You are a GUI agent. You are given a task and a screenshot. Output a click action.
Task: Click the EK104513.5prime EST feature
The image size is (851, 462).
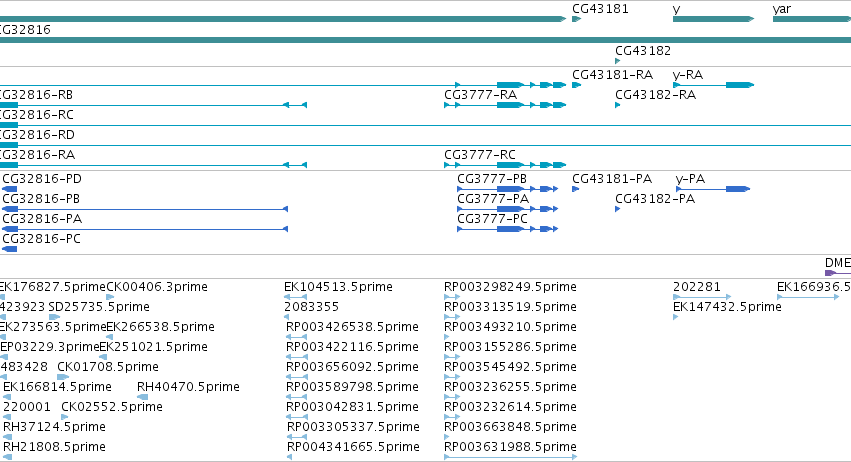[x=295, y=297]
